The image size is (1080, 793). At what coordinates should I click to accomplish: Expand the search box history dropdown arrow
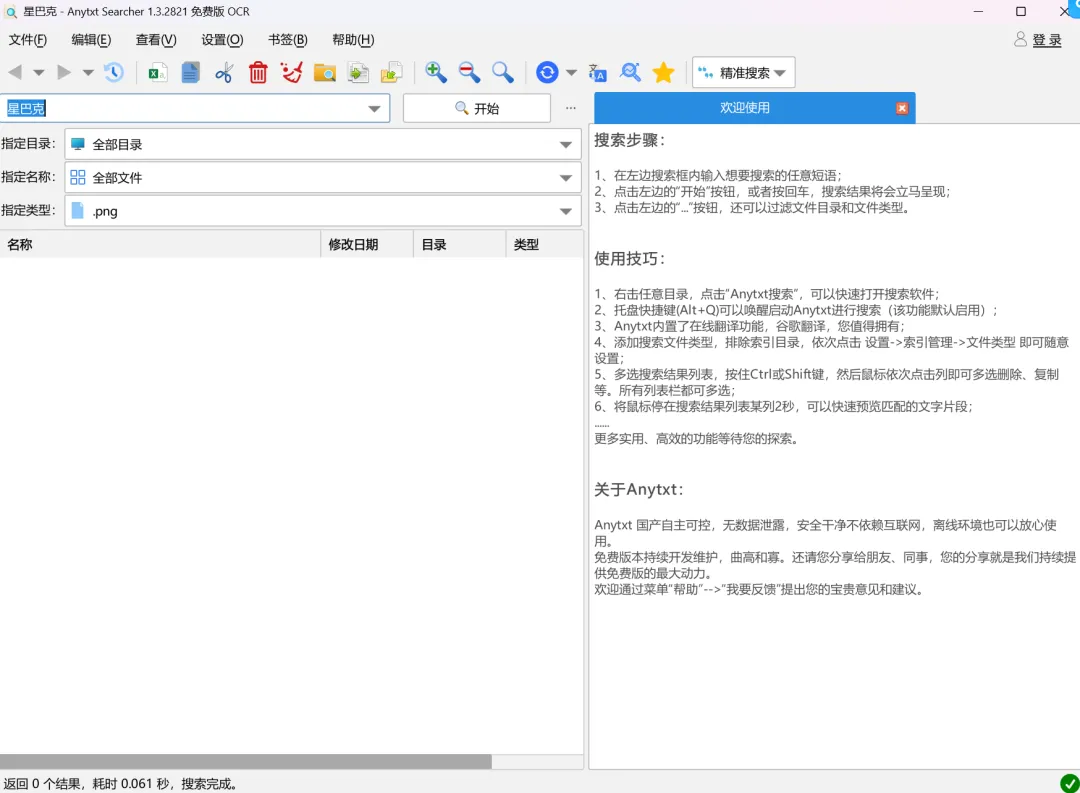(374, 109)
